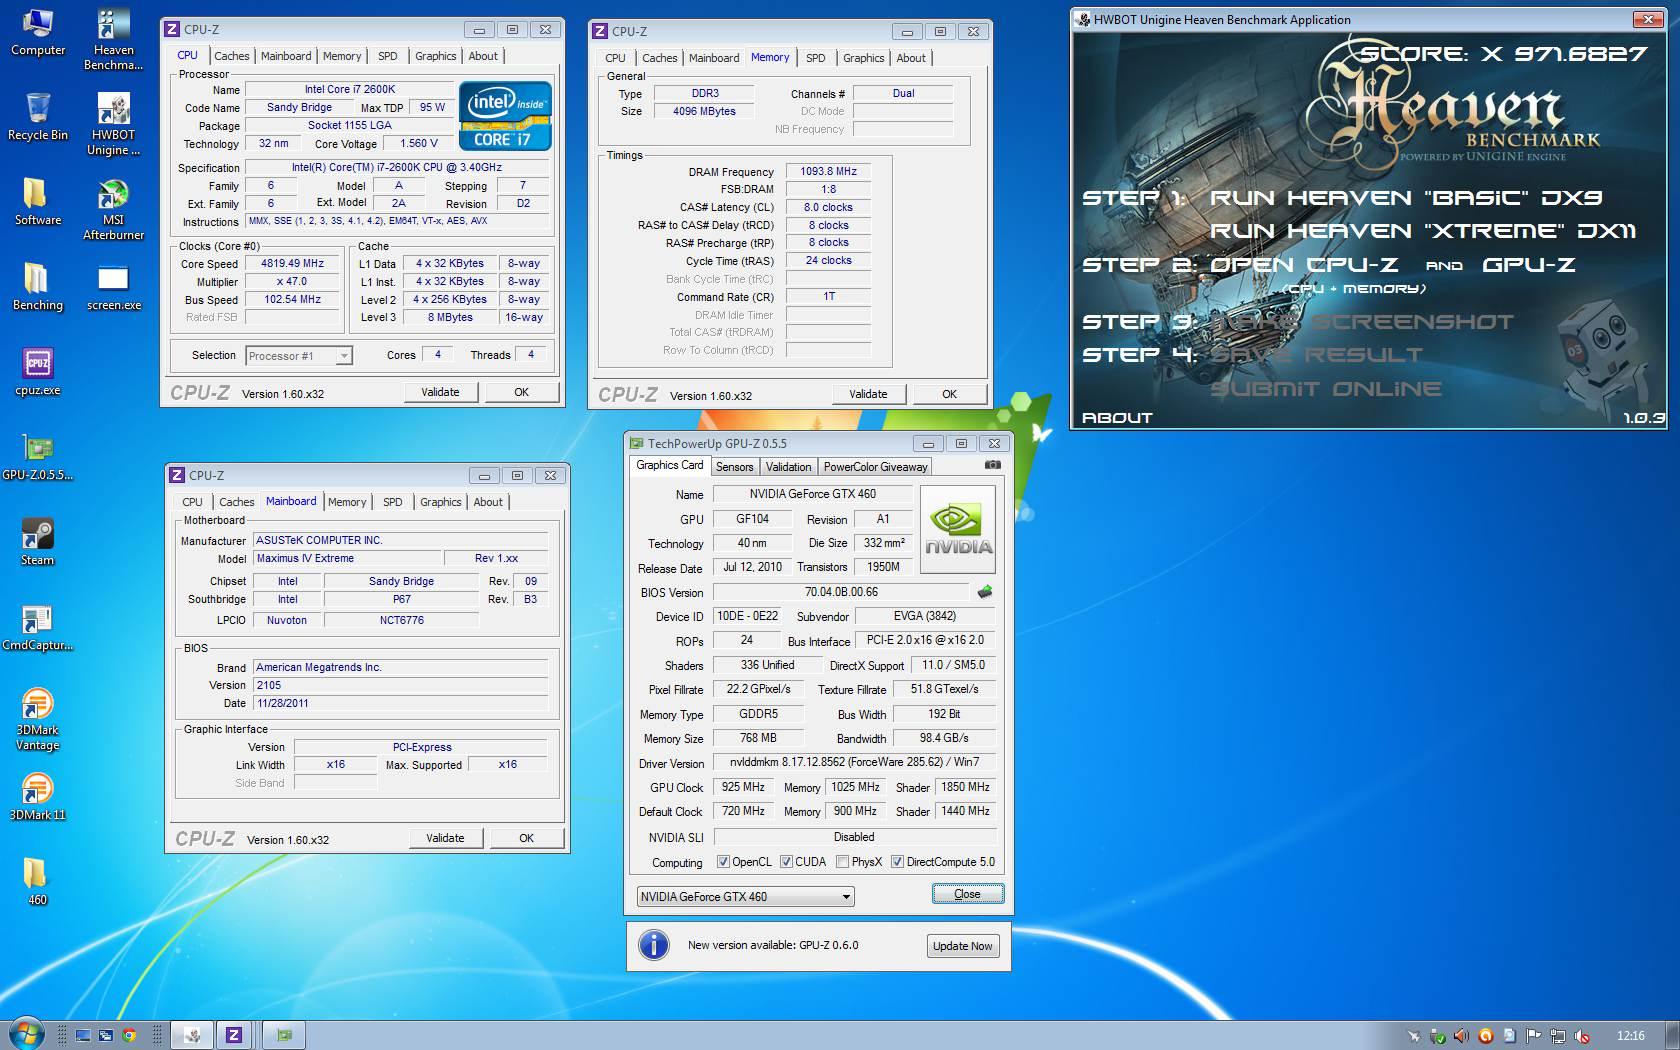
Task: Click RUN HEAVEN "BASIC" DX9
Action: tap(1406, 198)
